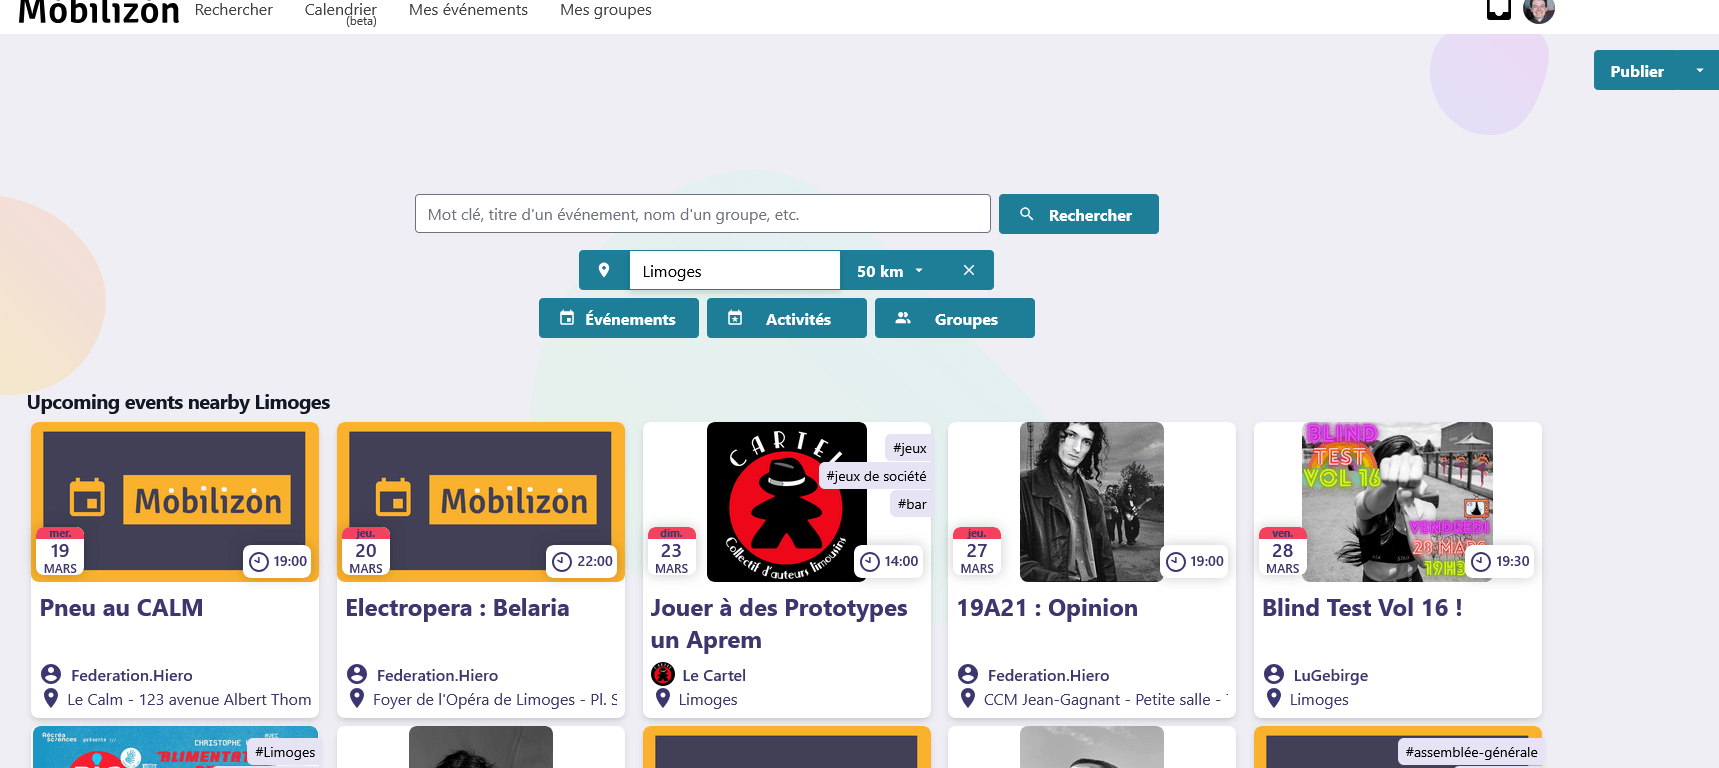Click Le Calm - 123 avenue Albert Thom address
This screenshot has height=768, width=1719.
[x=189, y=699]
